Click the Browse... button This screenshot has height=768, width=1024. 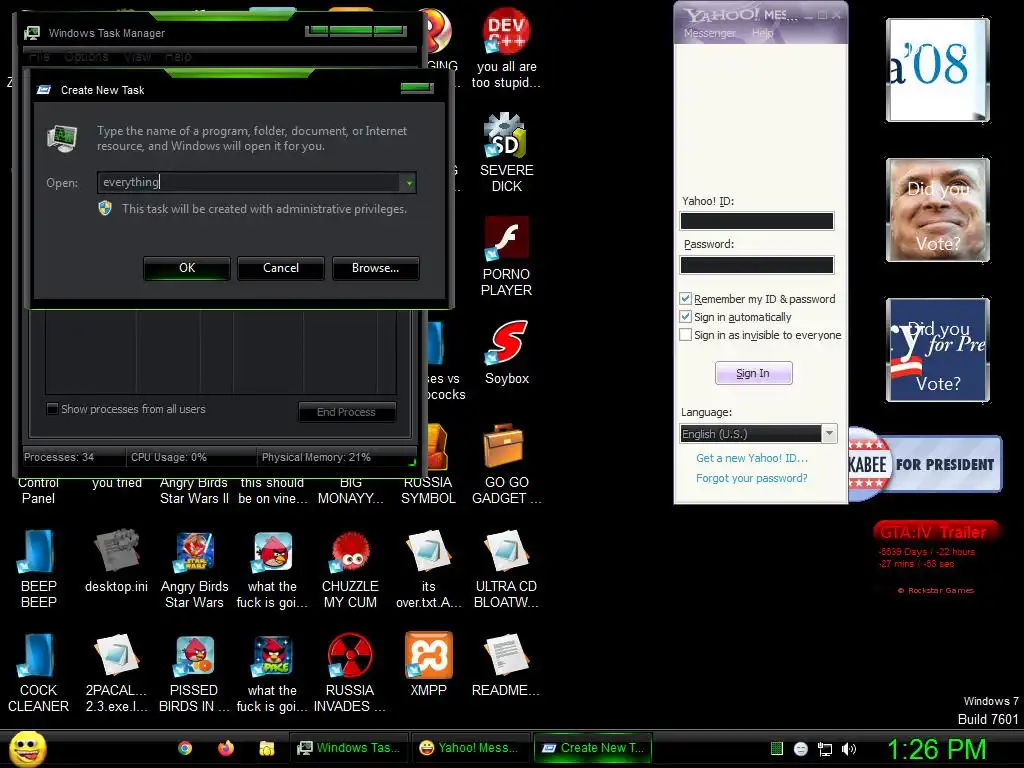point(376,268)
